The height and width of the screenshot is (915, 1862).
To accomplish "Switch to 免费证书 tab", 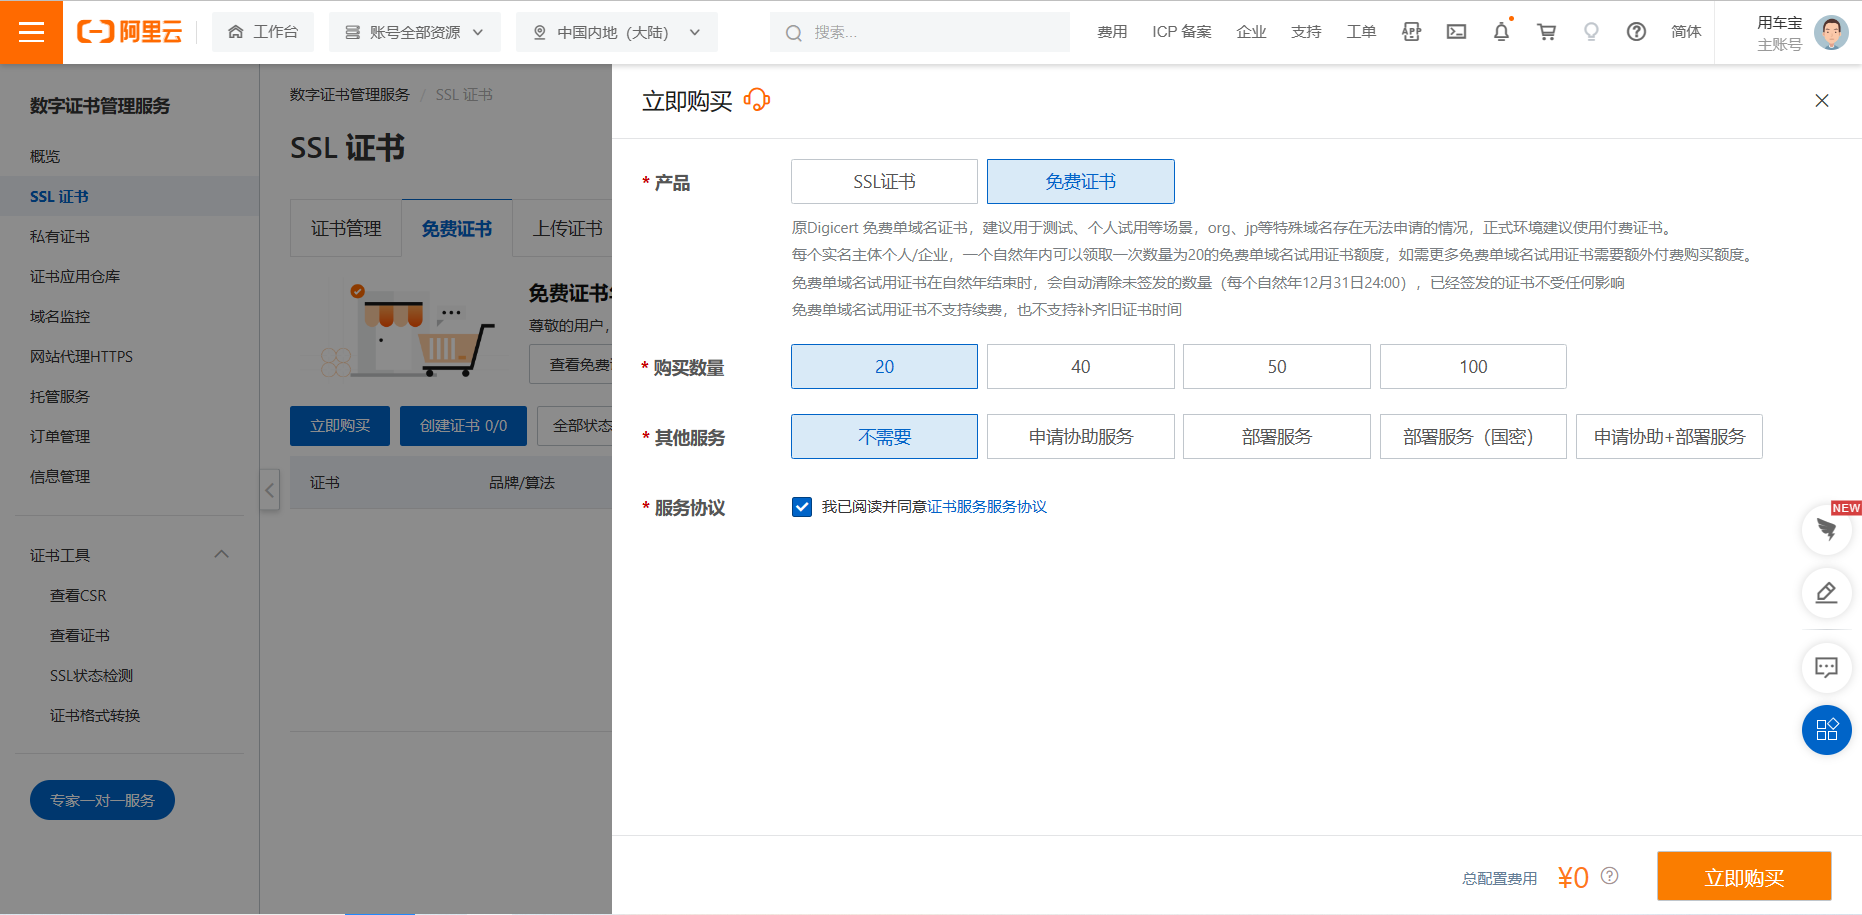I will 457,228.
